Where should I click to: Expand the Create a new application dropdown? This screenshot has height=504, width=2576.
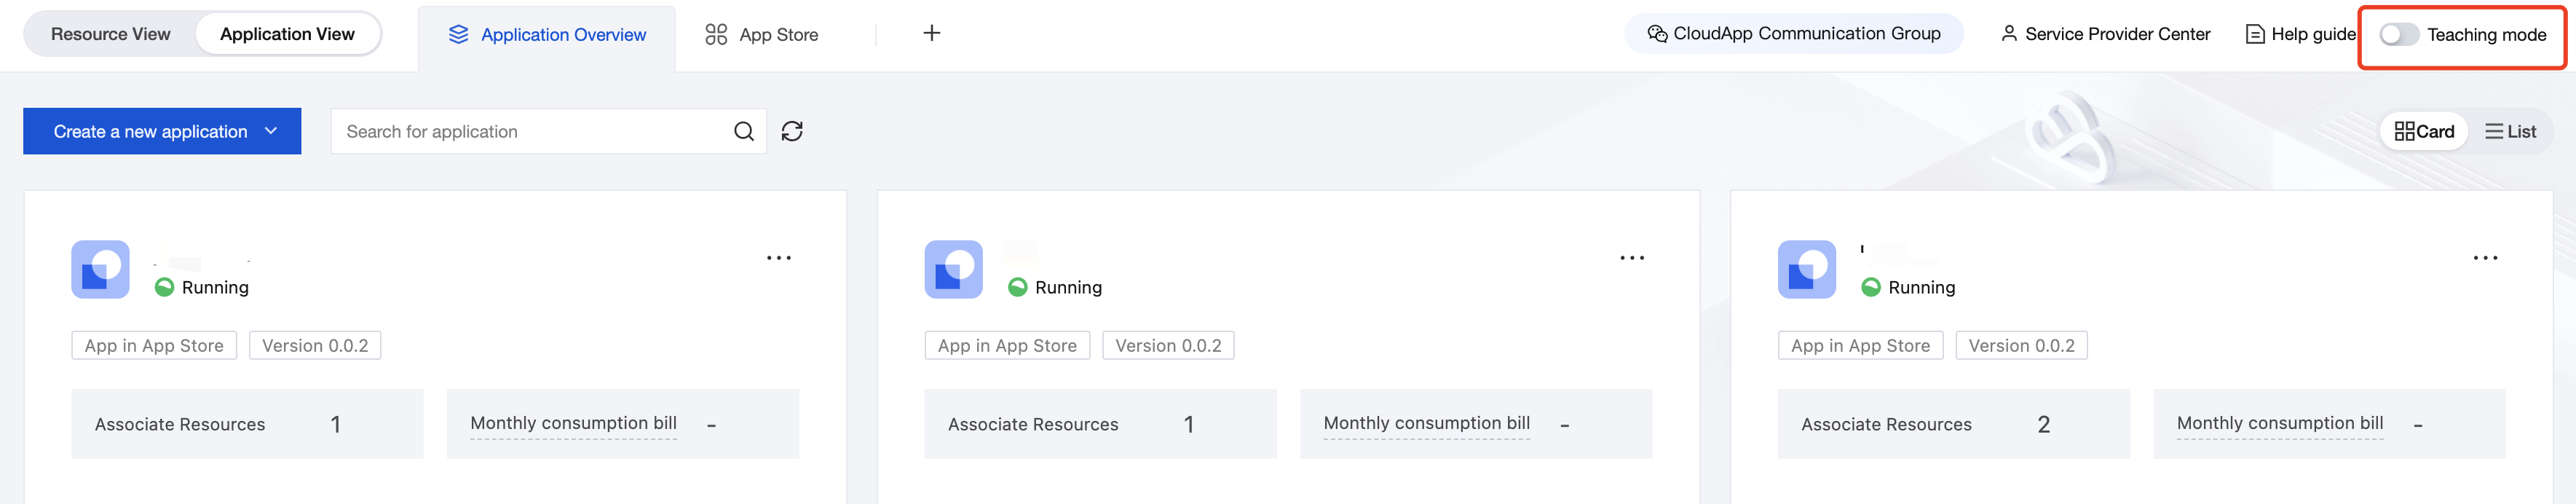pos(271,131)
